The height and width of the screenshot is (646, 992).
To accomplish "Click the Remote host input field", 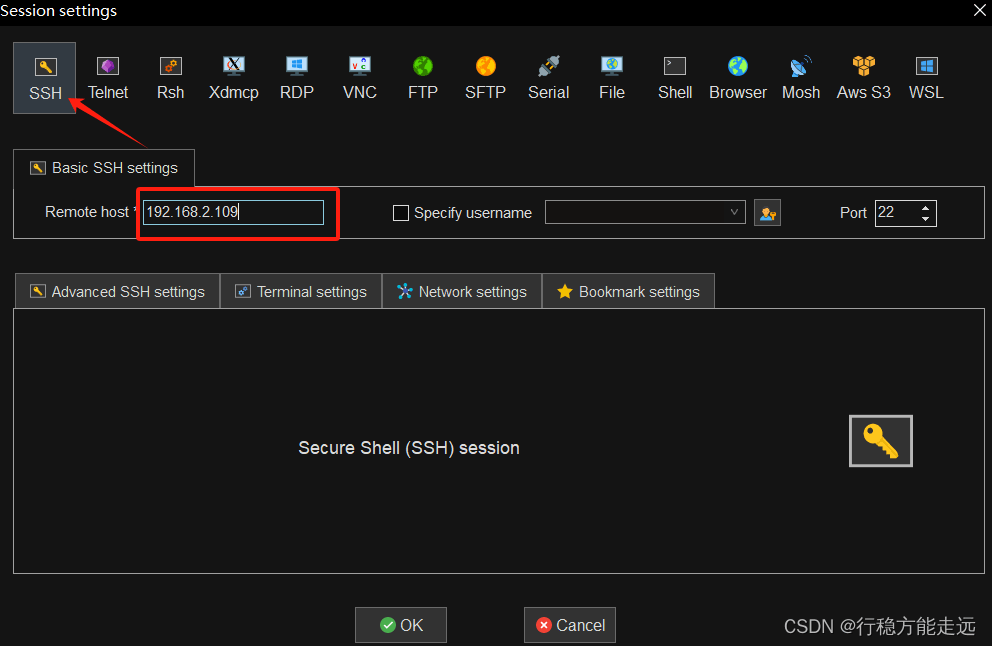I will coord(233,212).
